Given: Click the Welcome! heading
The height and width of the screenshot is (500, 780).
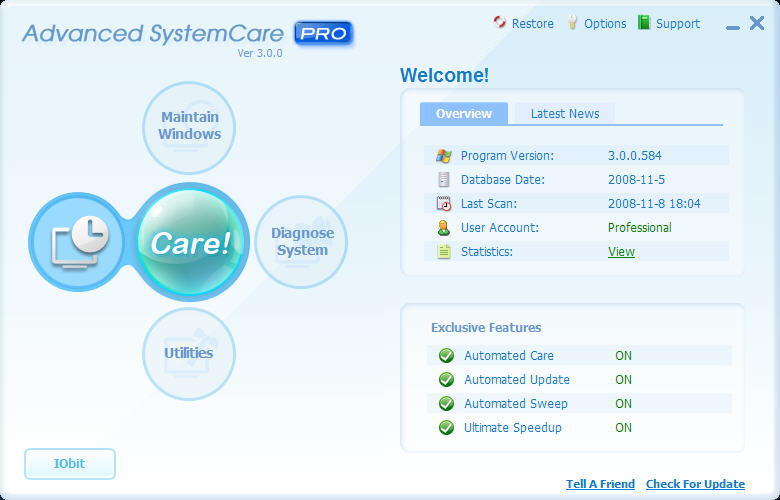Looking at the screenshot, I should coord(444,76).
